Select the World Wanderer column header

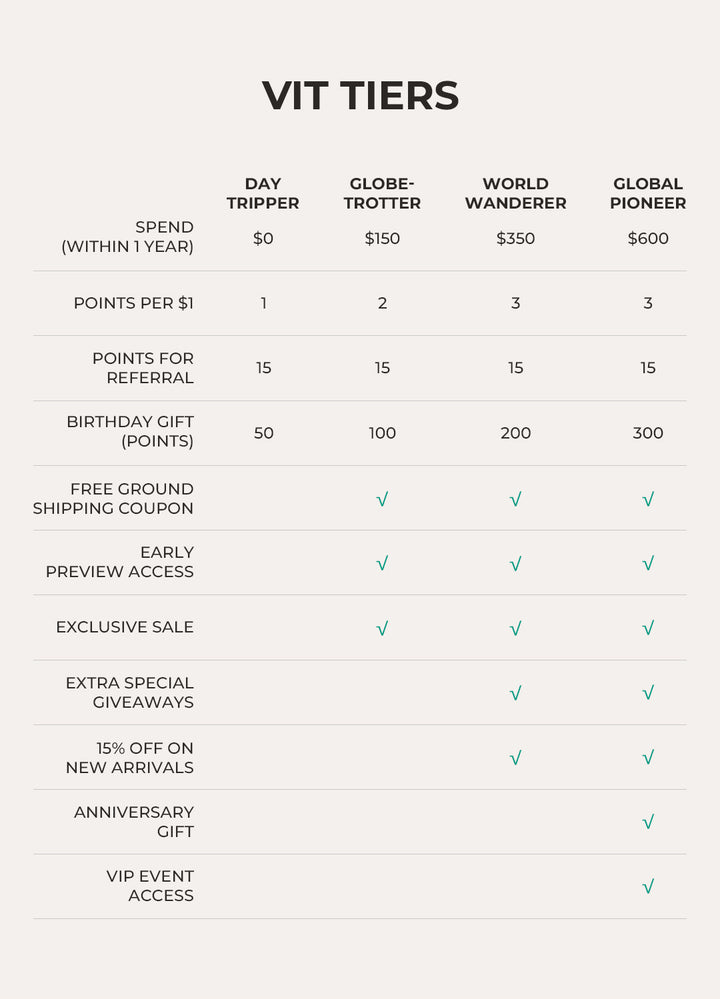pos(515,193)
